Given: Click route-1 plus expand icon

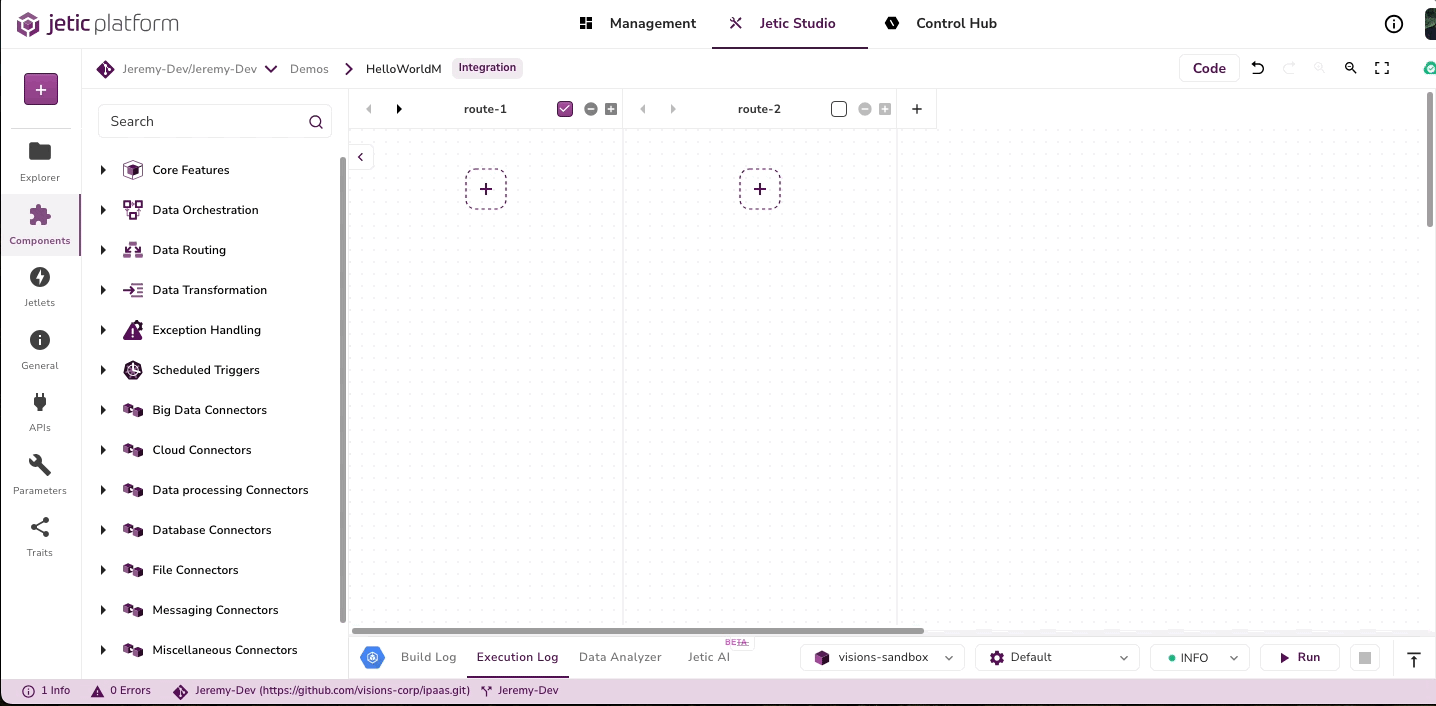Looking at the screenshot, I should coord(611,109).
